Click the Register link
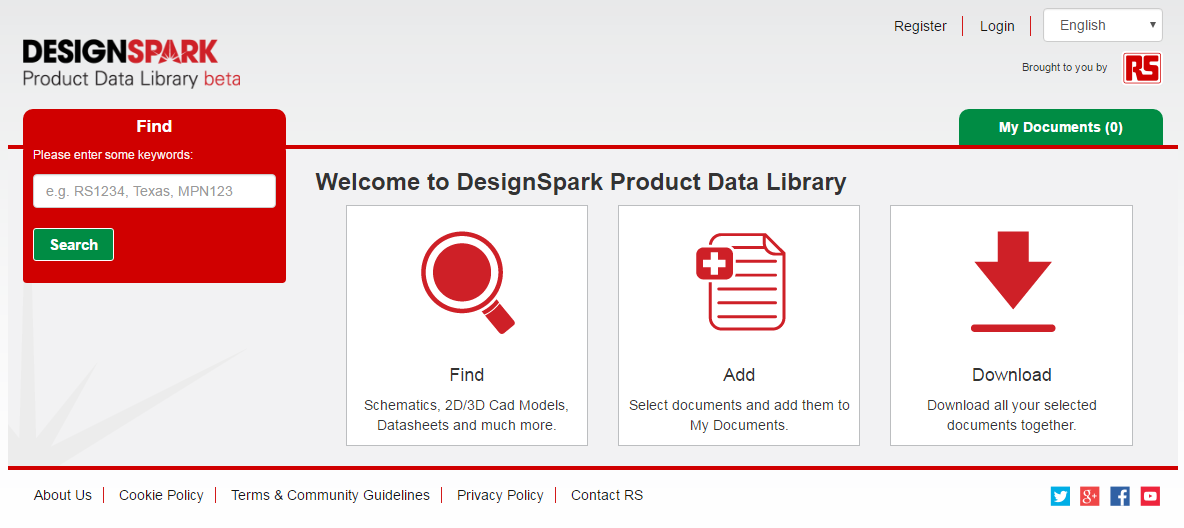This screenshot has width=1184, height=528. coord(920,26)
